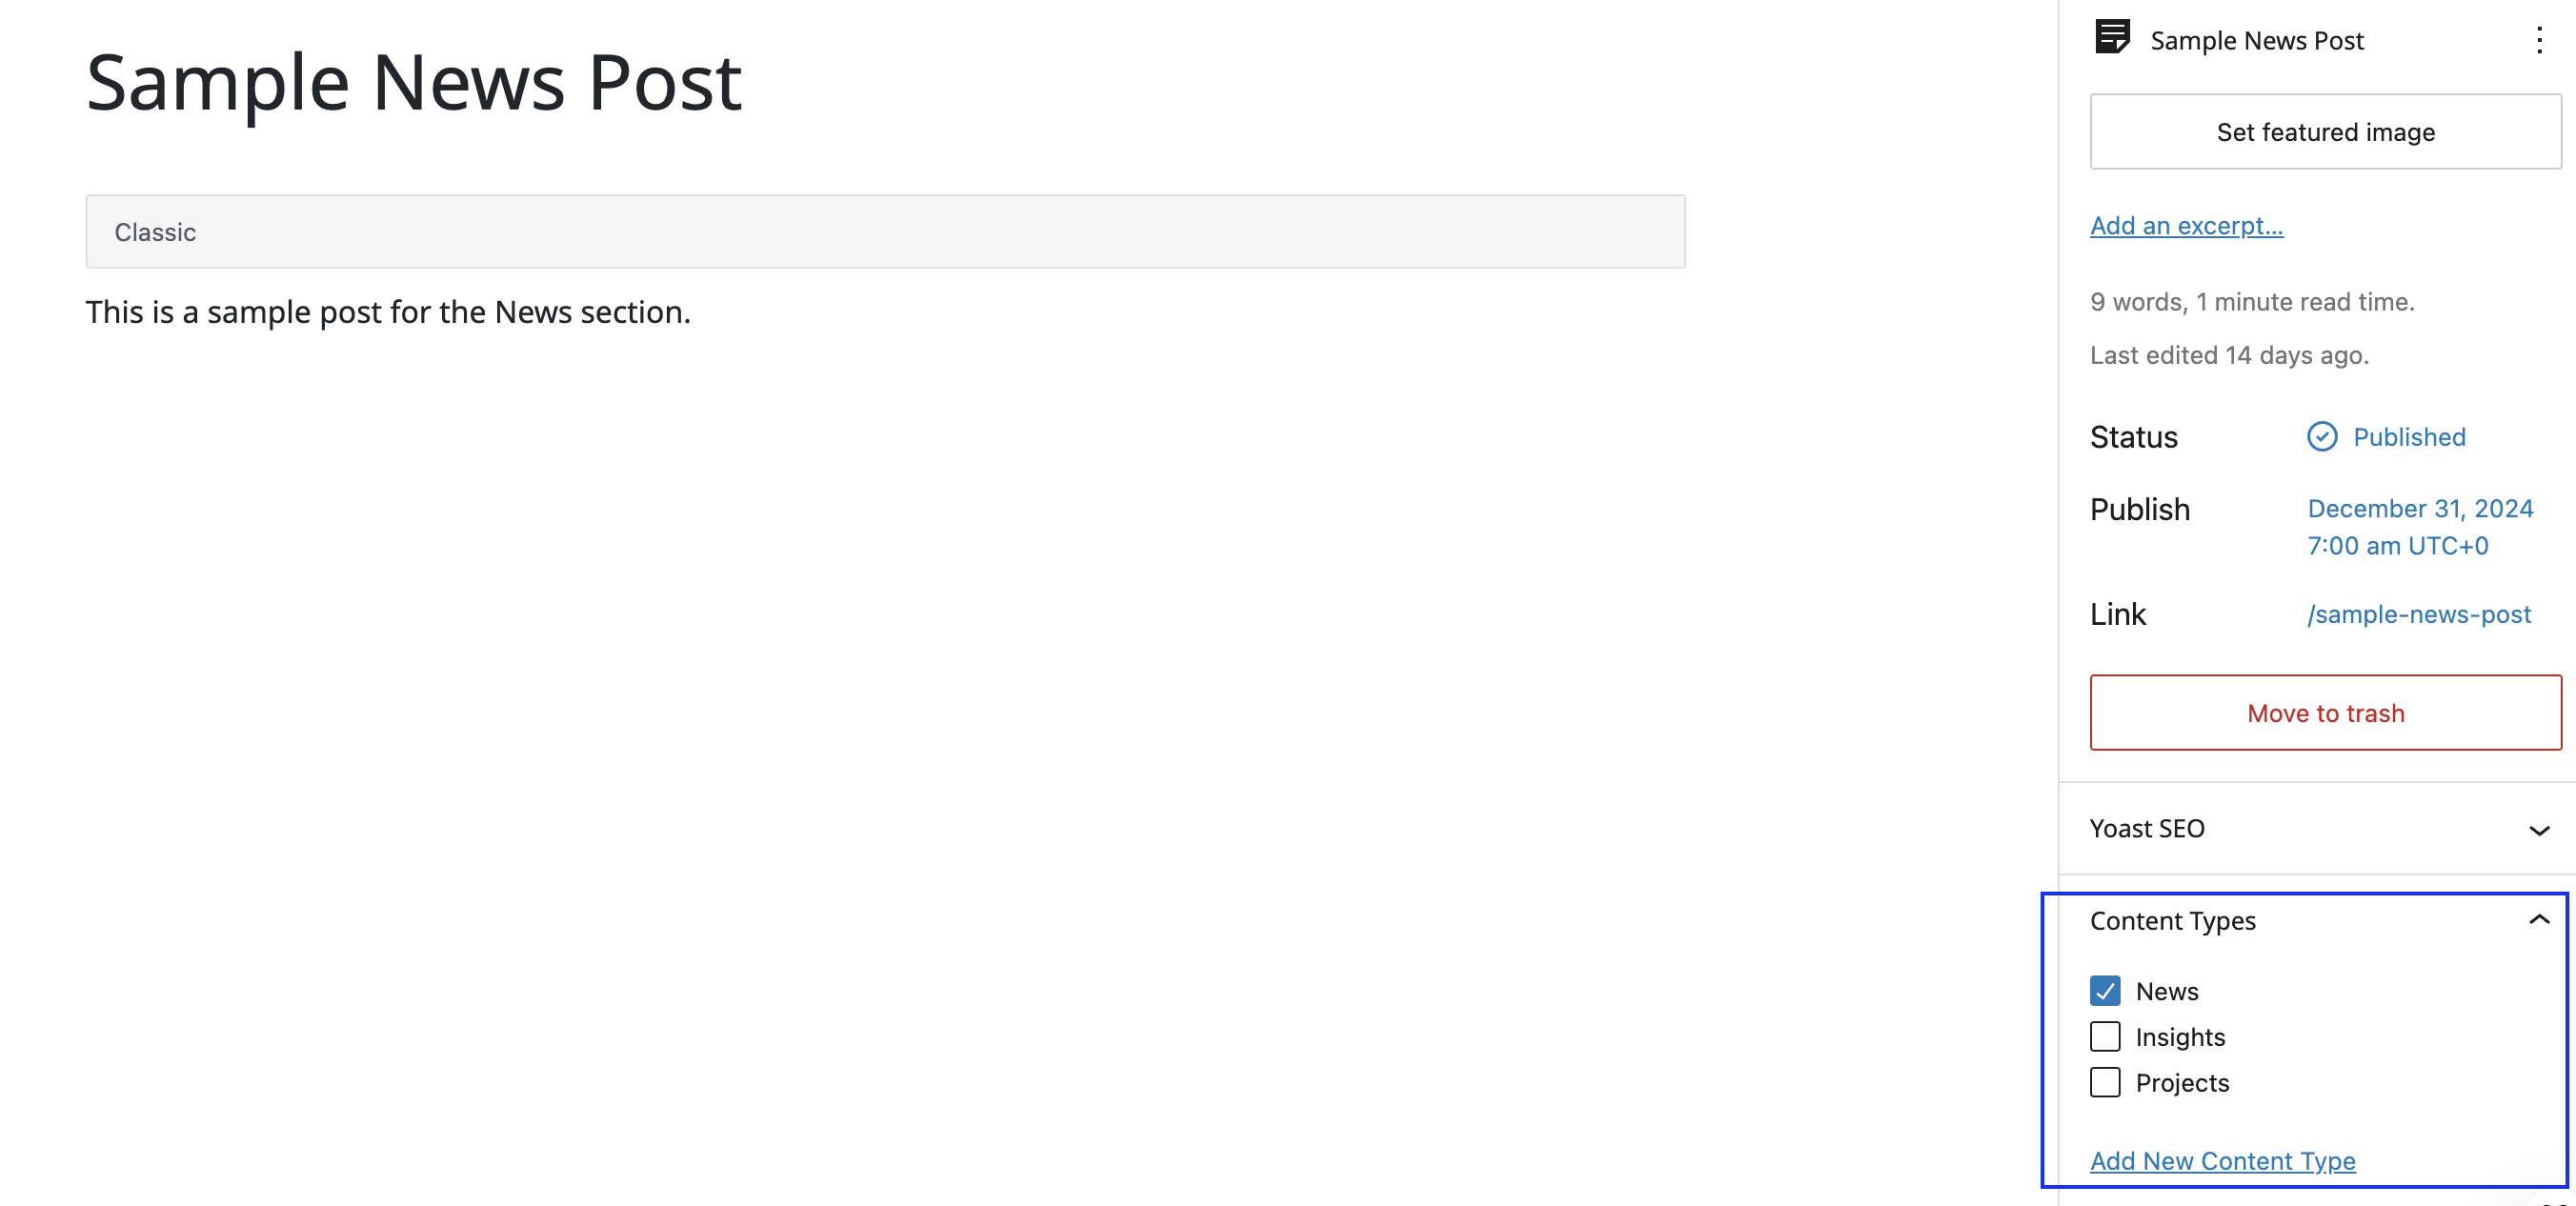The width and height of the screenshot is (2576, 1206).
Task: Expand the Yoast SEO panel
Action: coord(2538,830)
